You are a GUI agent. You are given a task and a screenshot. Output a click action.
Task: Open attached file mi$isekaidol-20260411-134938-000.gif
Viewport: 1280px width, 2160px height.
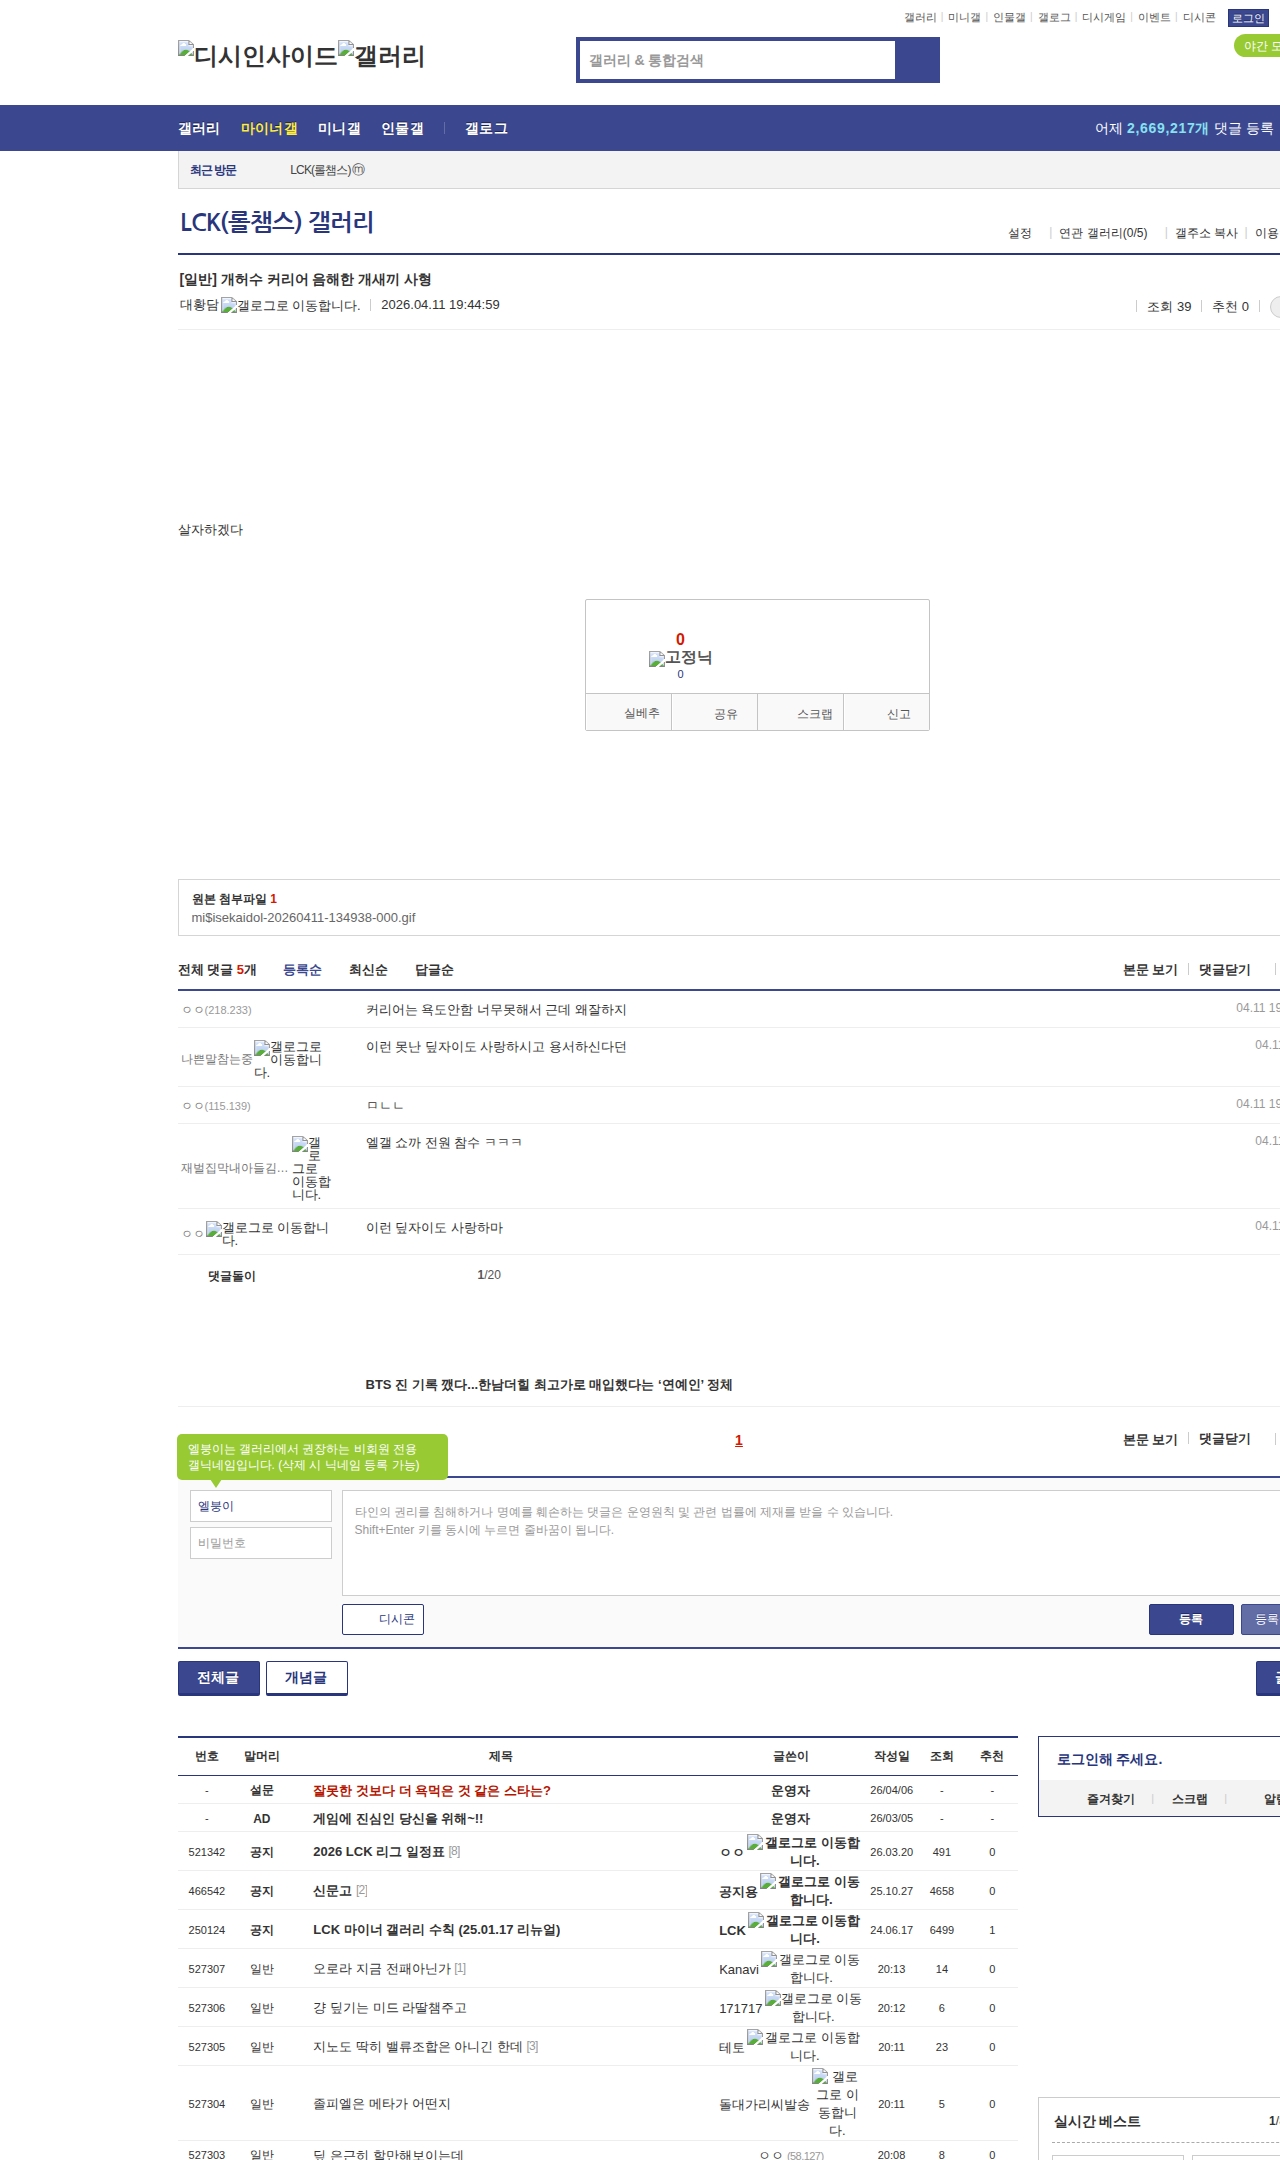[303, 918]
